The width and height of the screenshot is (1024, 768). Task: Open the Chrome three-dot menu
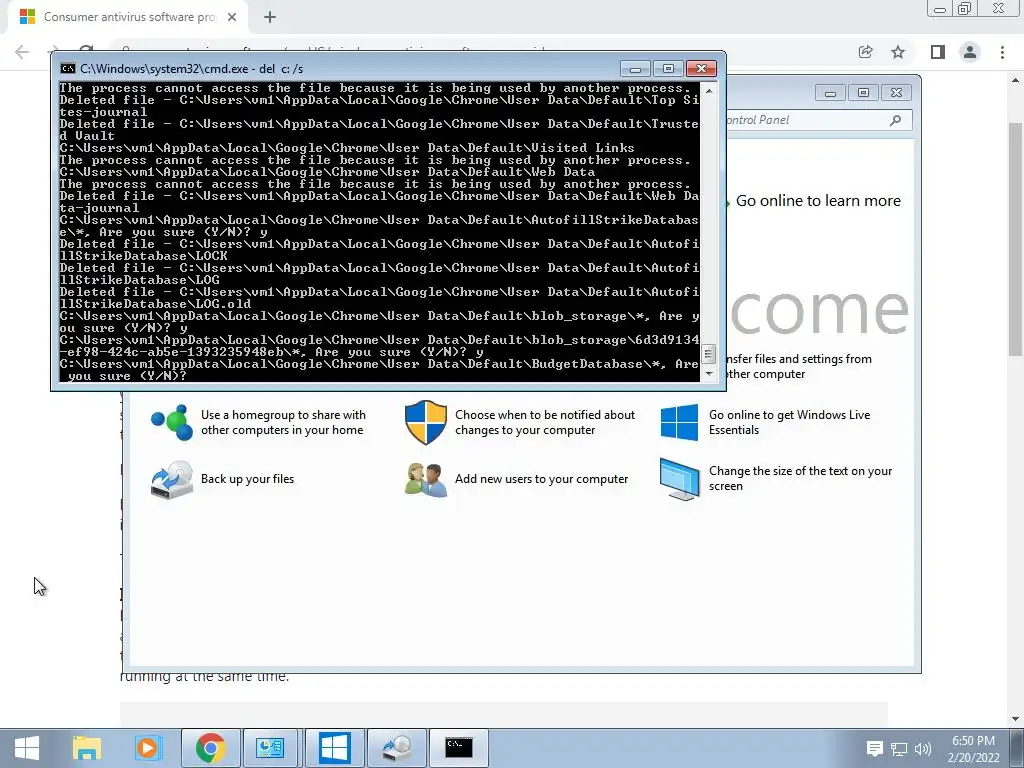click(x=1002, y=52)
